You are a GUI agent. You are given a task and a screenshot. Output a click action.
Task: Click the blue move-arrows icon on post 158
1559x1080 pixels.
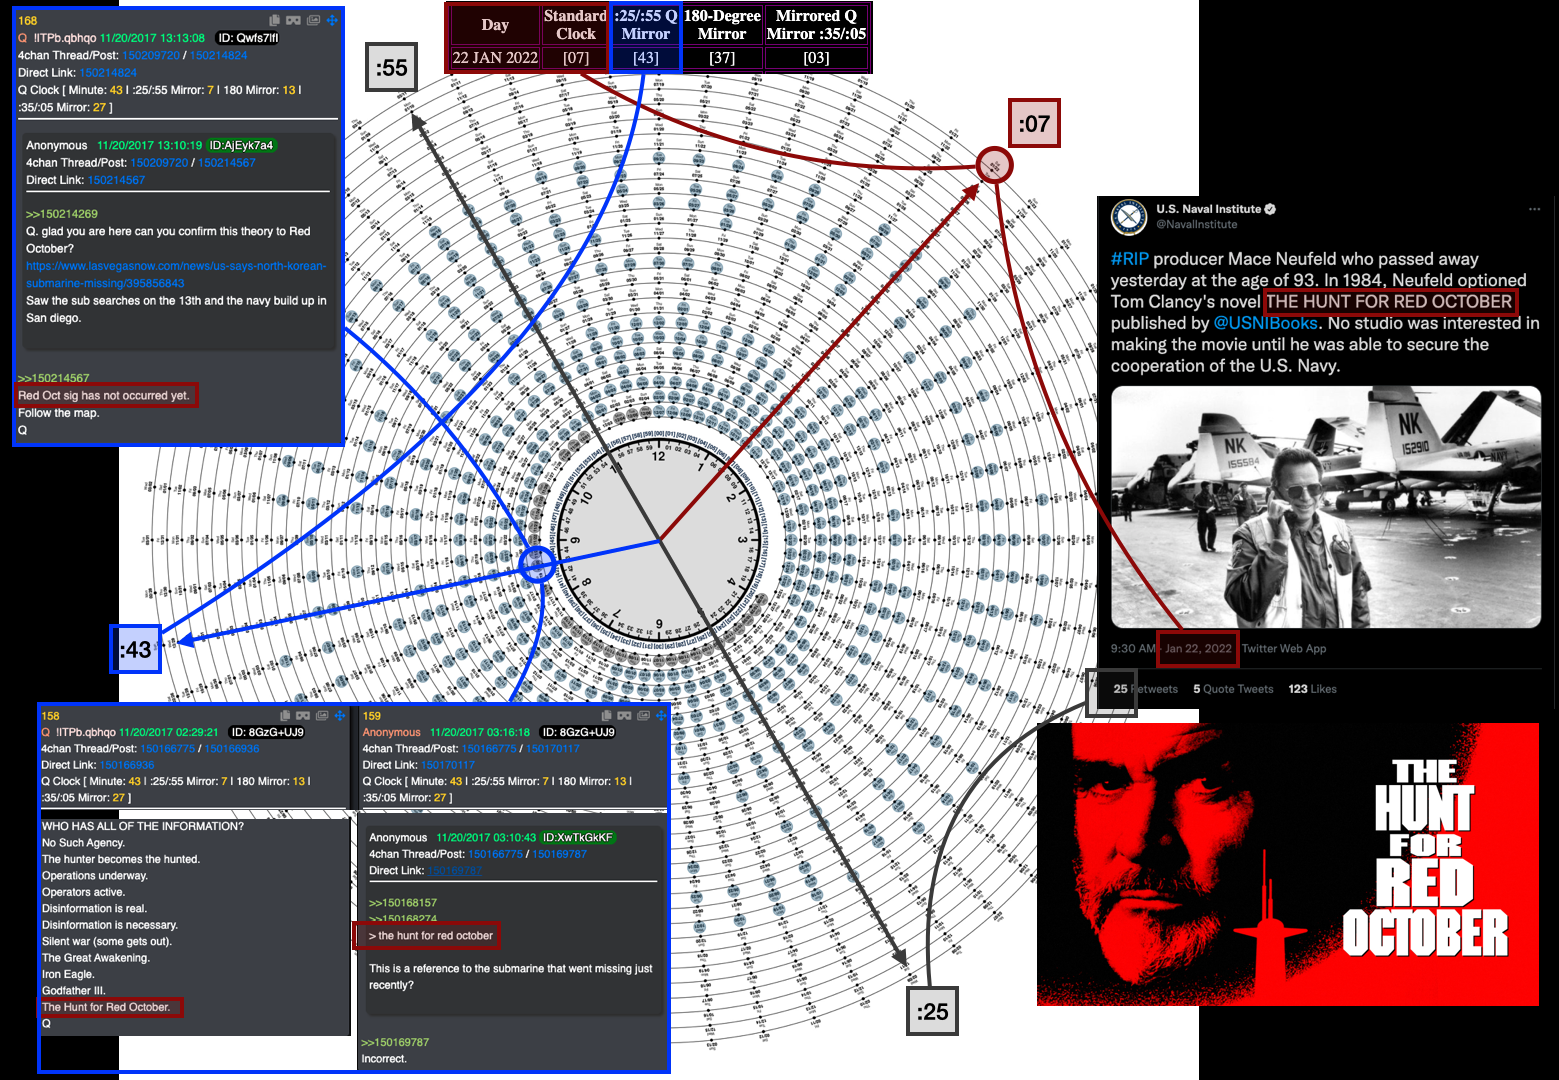tap(340, 716)
